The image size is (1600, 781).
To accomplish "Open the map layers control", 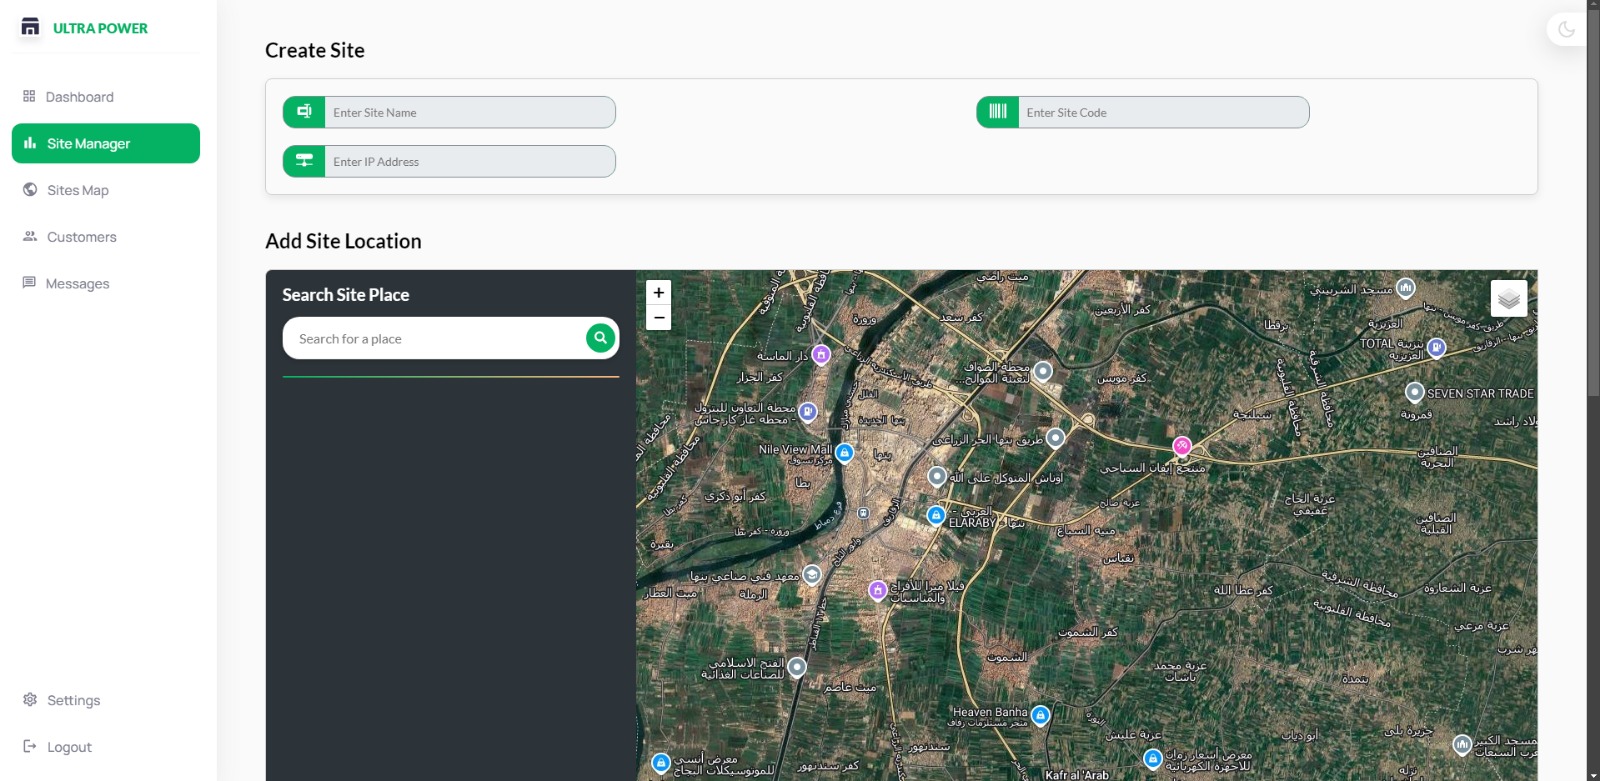I will (1508, 298).
